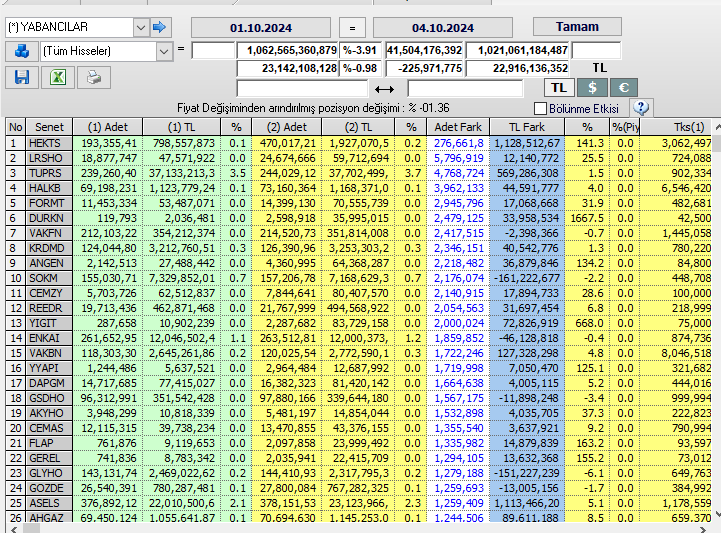721x533 pixels.
Task: Select the YIGIT stock cell
Action: (49, 323)
